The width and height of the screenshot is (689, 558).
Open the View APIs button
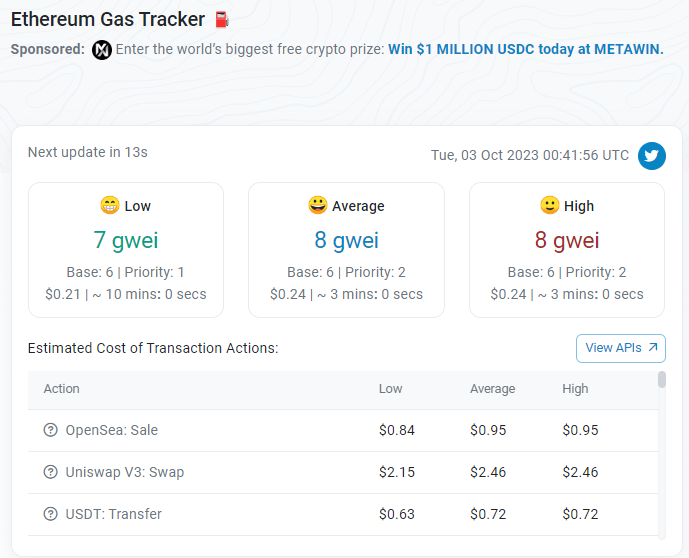[x=620, y=348]
